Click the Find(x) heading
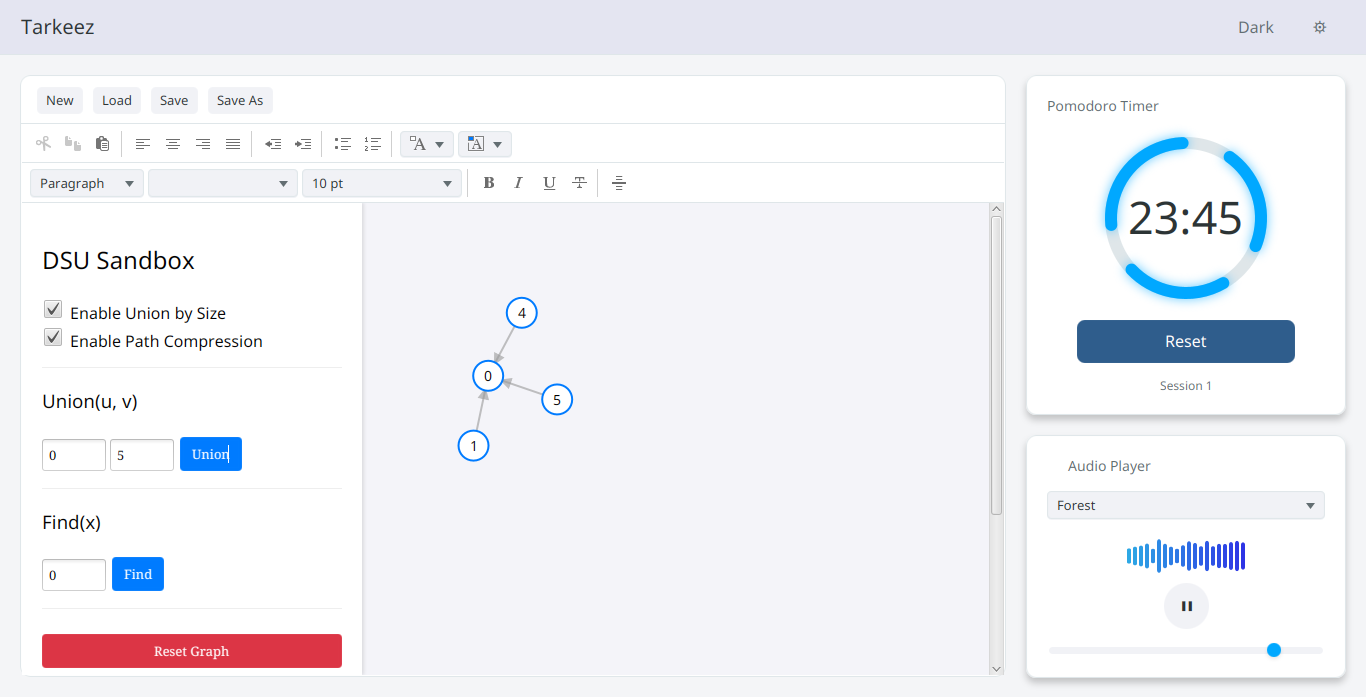 tap(72, 522)
